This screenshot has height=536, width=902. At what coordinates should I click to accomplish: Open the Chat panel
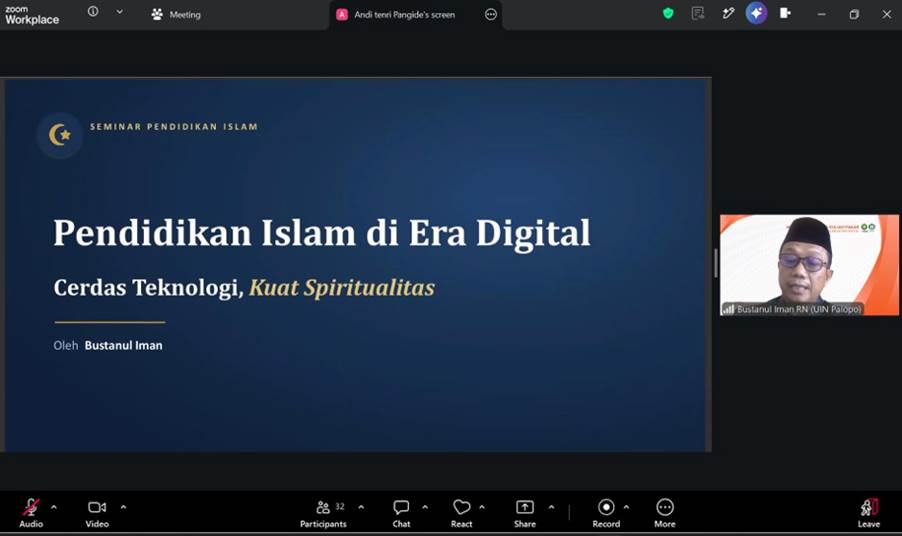pyautogui.click(x=401, y=513)
